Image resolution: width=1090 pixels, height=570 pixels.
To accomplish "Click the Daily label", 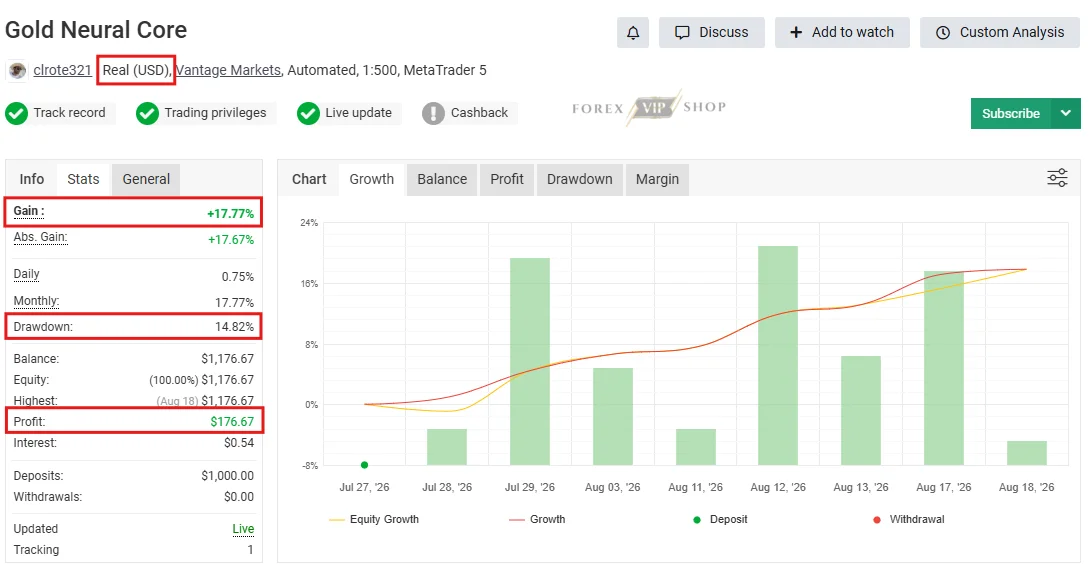I will pos(26,275).
